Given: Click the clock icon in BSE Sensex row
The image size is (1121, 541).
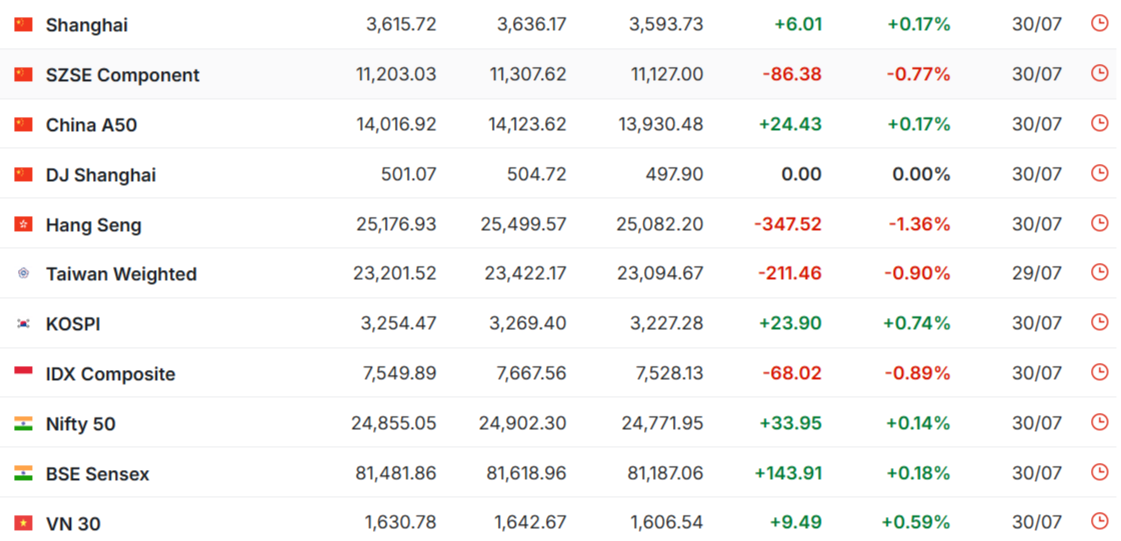Looking at the screenshot, I should coord(1099,472).
